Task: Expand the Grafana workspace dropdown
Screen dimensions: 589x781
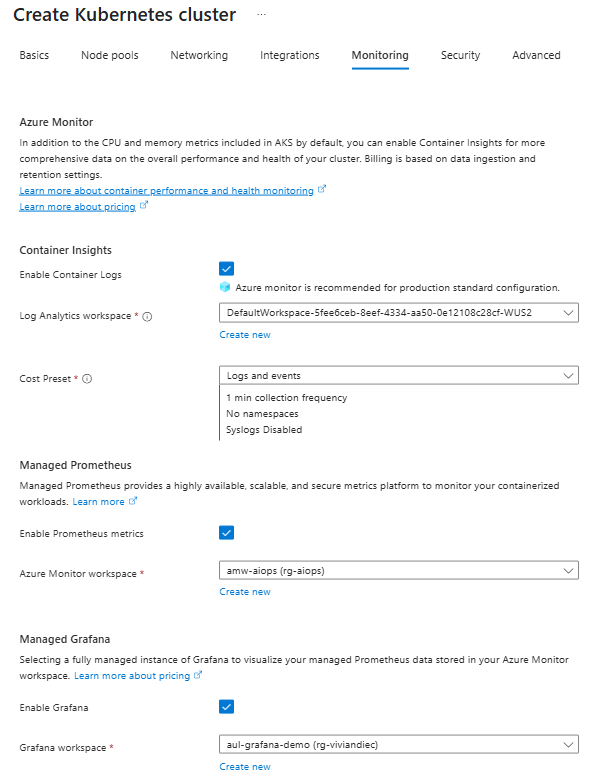Action: coord(399,744)
